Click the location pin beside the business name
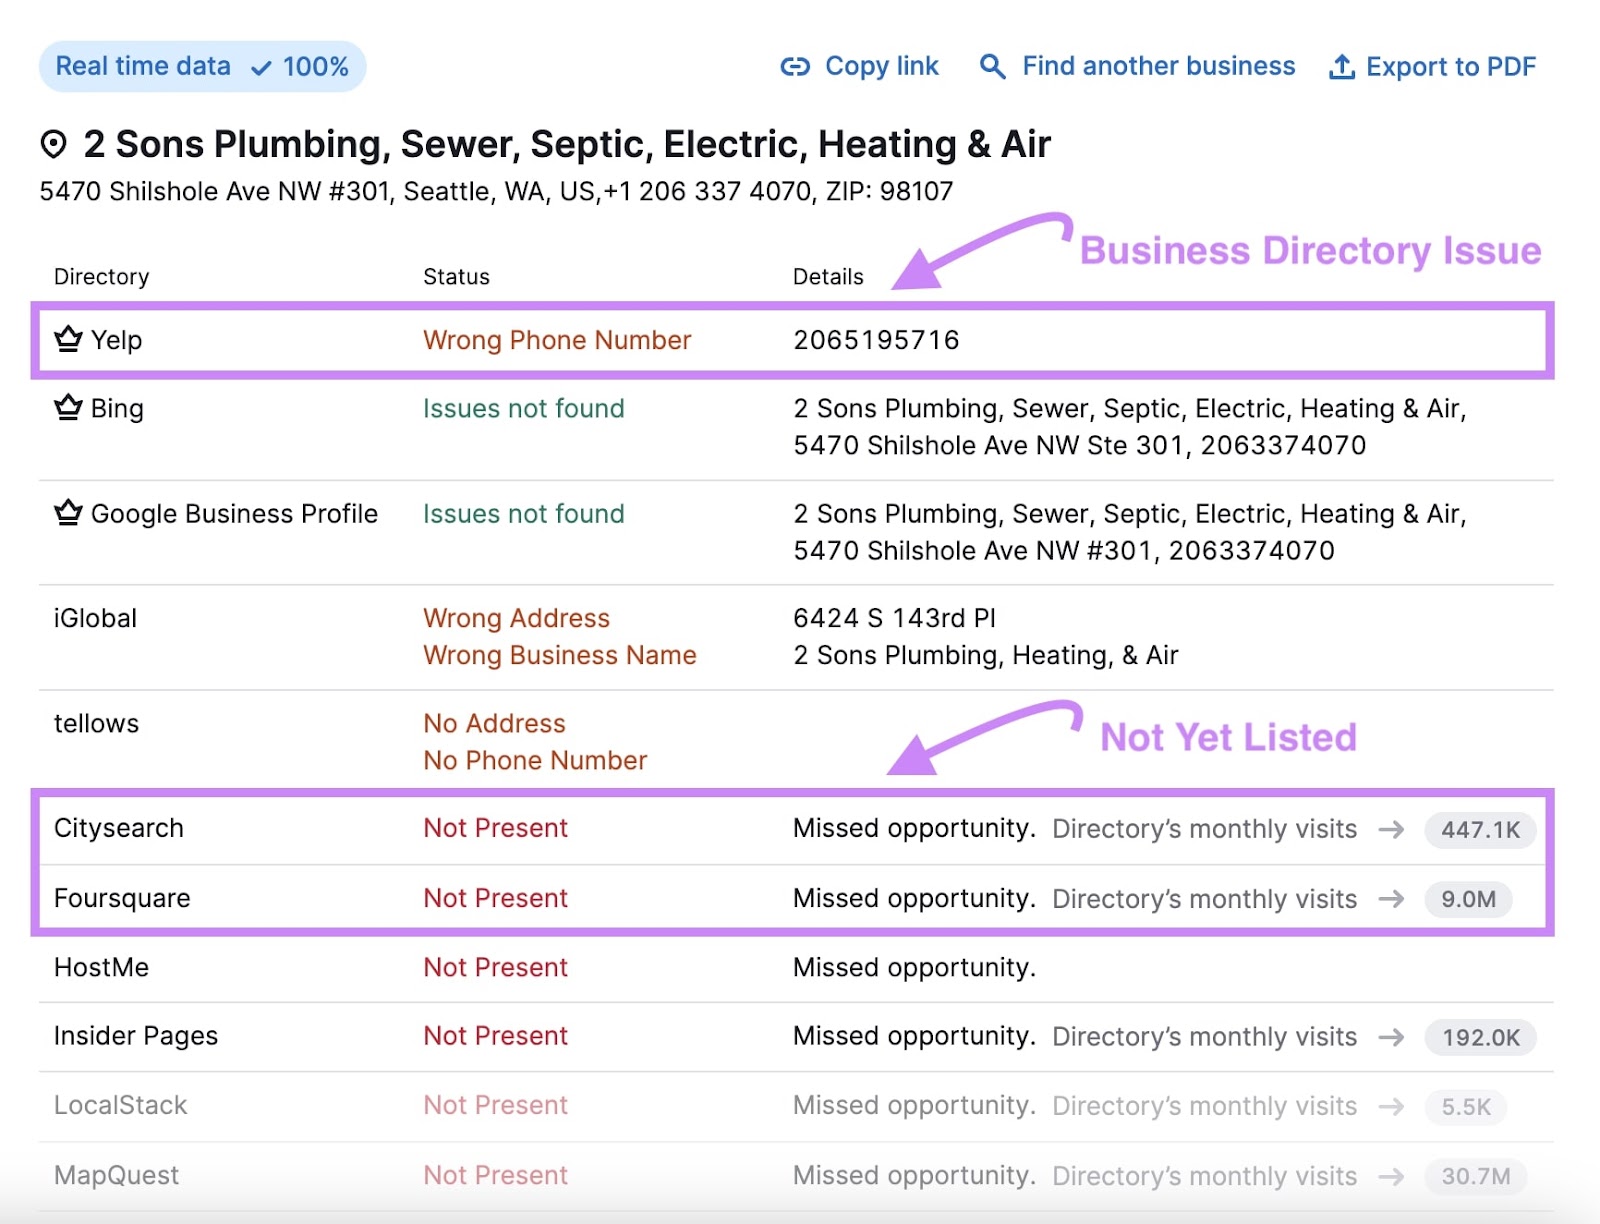The height and width of the screenshot is (1224, 1600). tap(55, 143)
